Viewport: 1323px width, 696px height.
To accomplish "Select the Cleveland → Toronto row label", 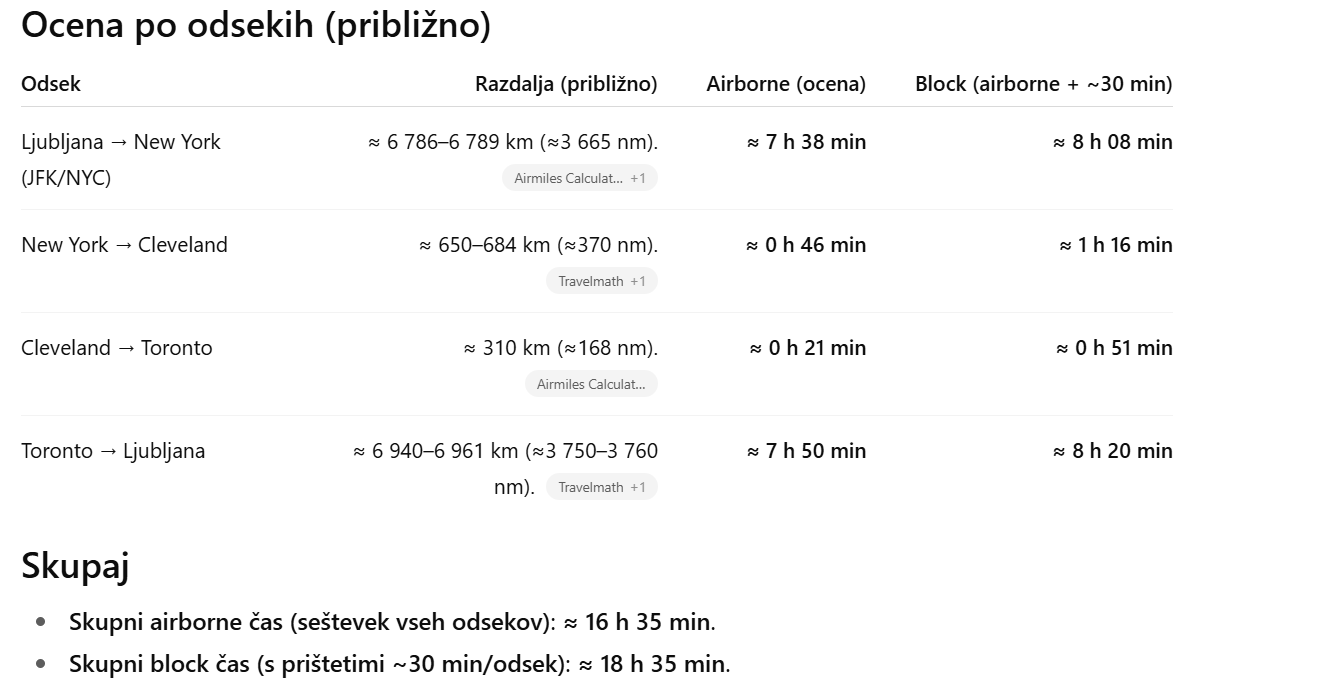I will tap(117, 348).
